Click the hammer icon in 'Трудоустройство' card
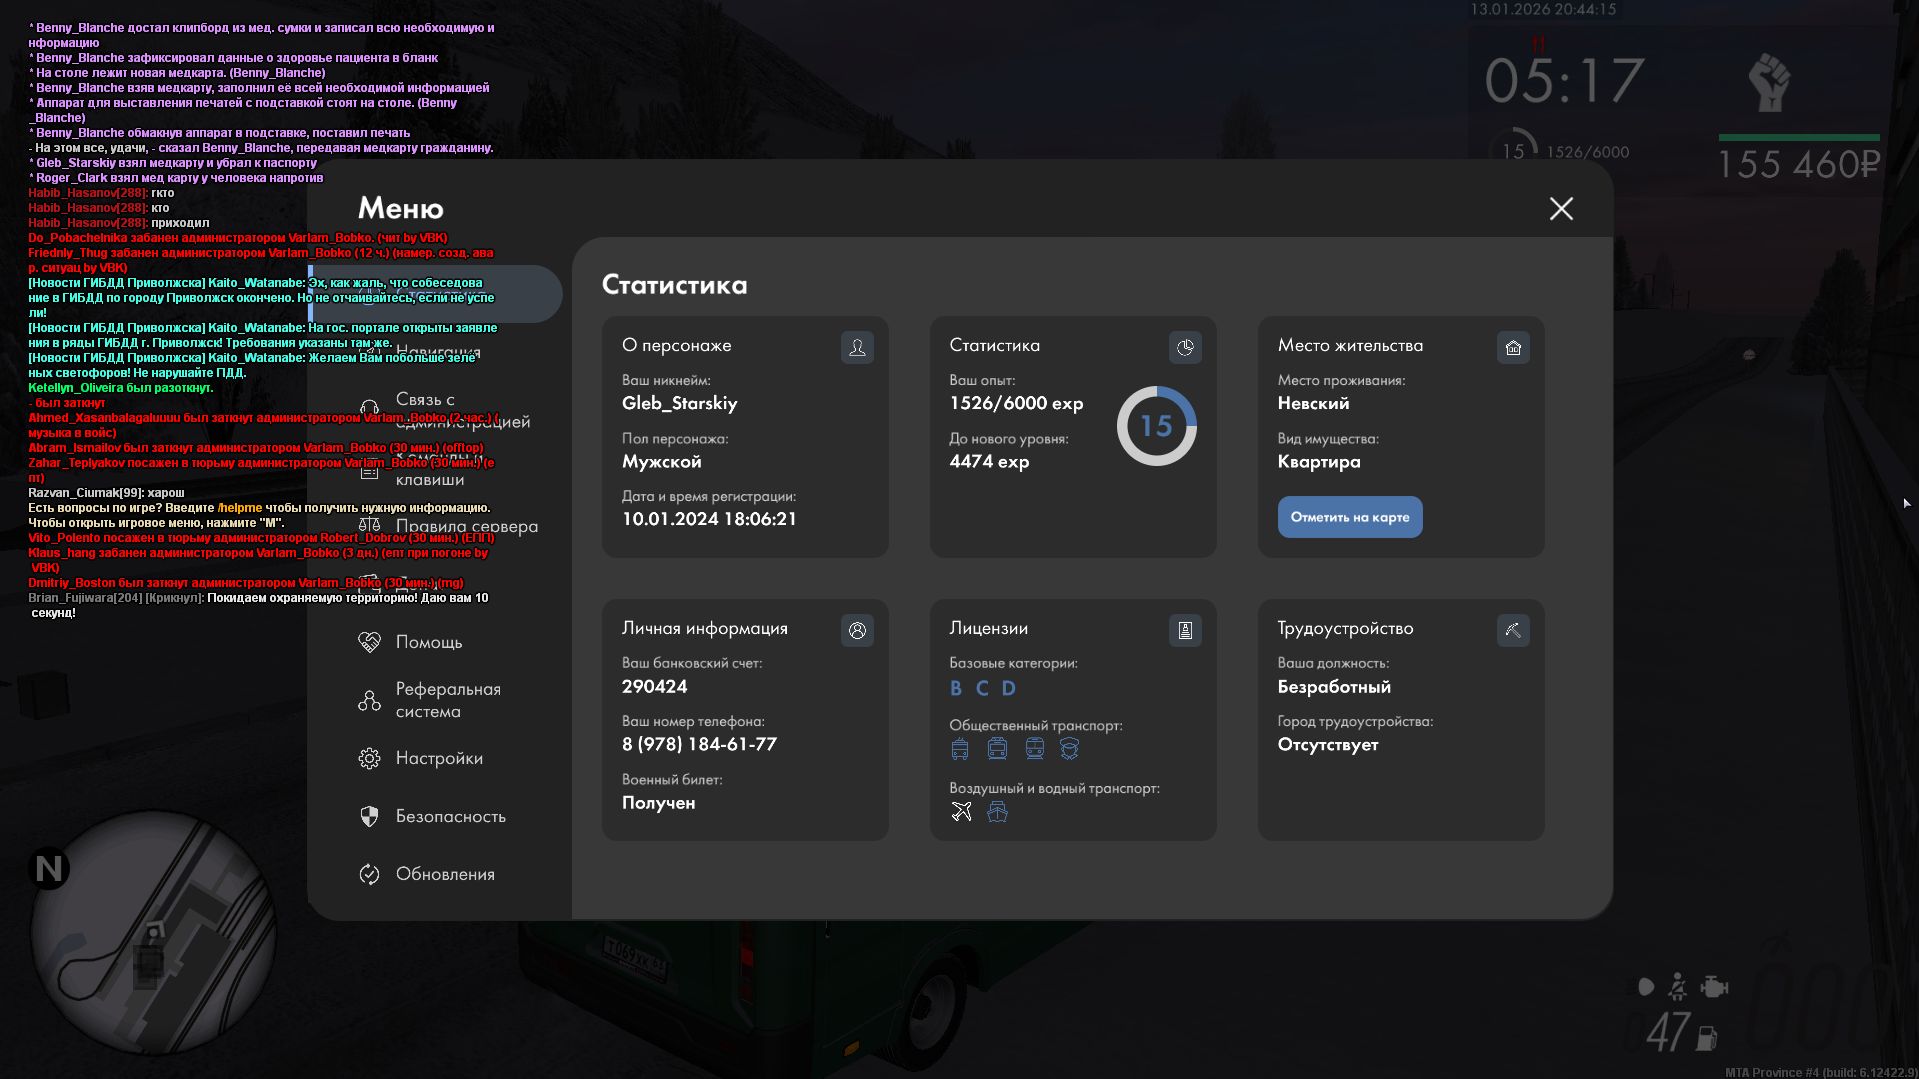Viewport: 1919px width, 1079px height. [x=1513, y=630]
